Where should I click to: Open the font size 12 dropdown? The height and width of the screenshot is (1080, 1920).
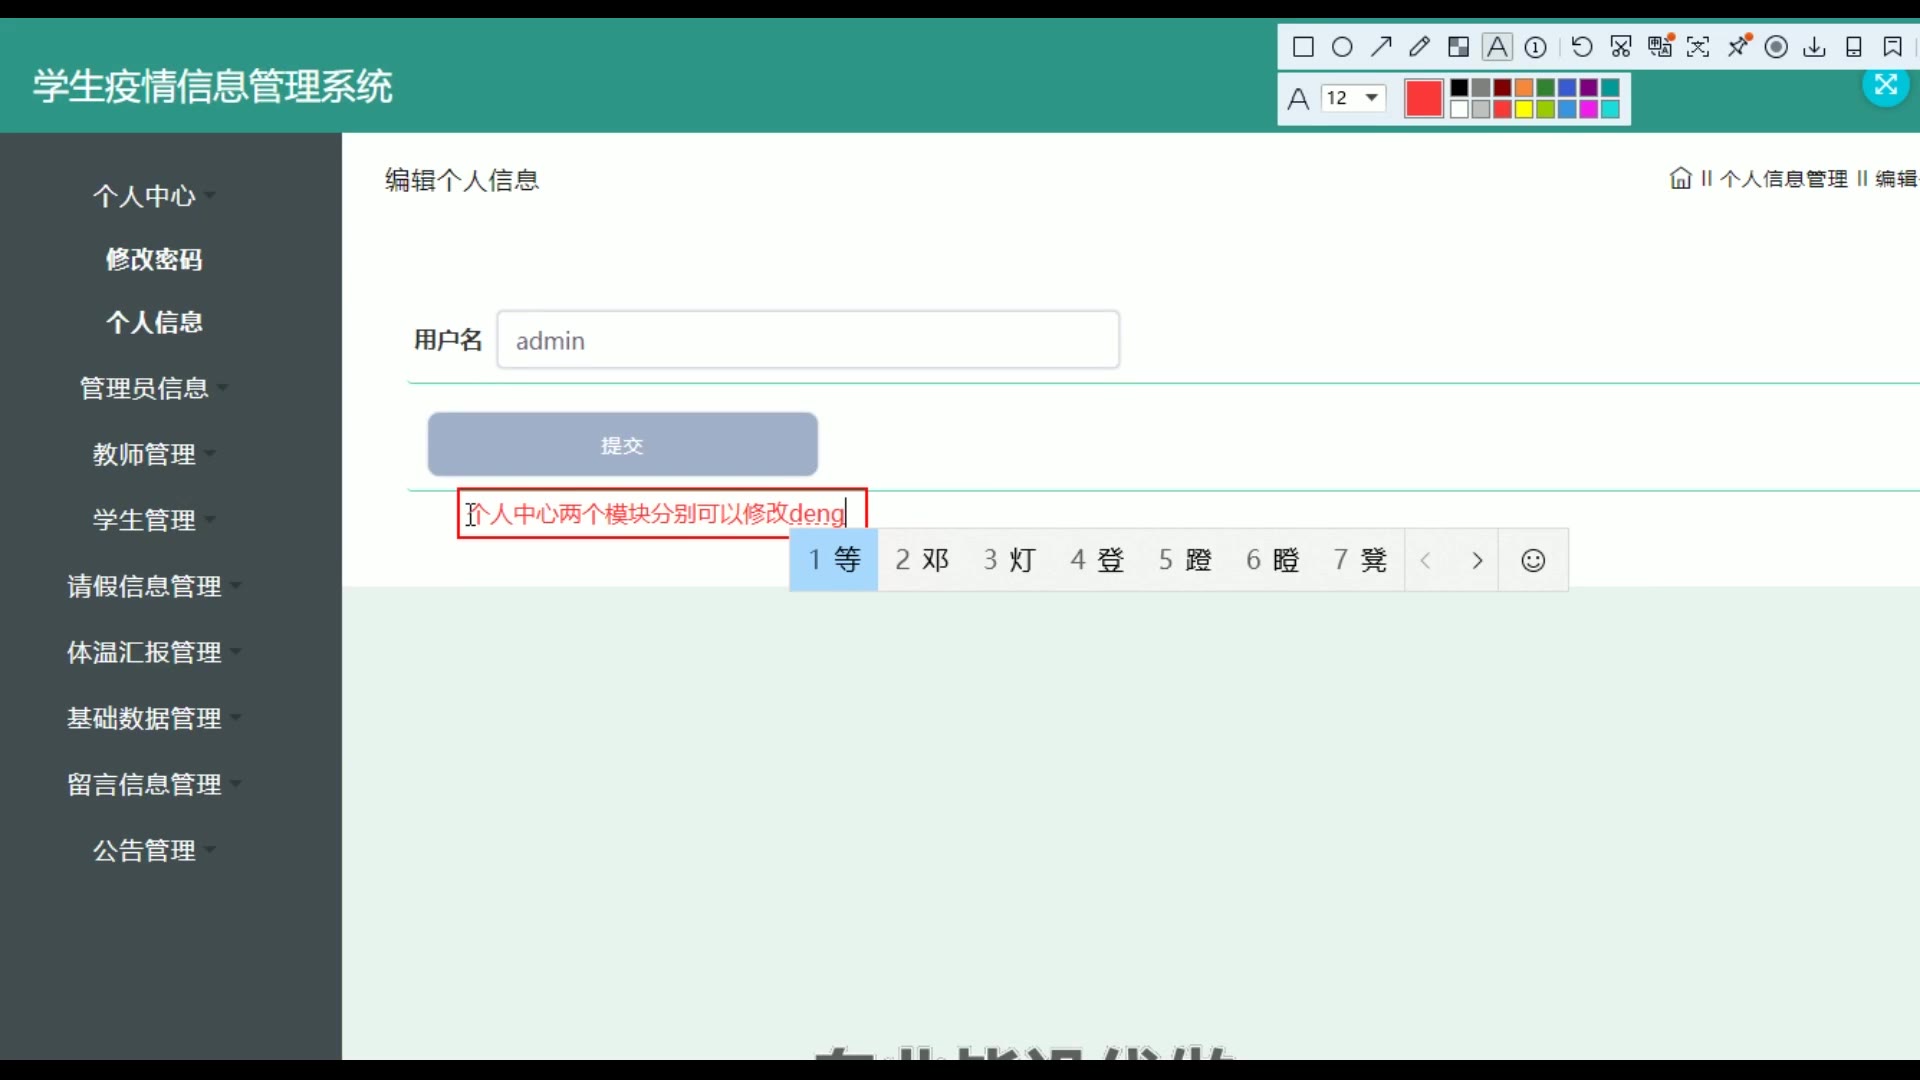point(1353,98)
